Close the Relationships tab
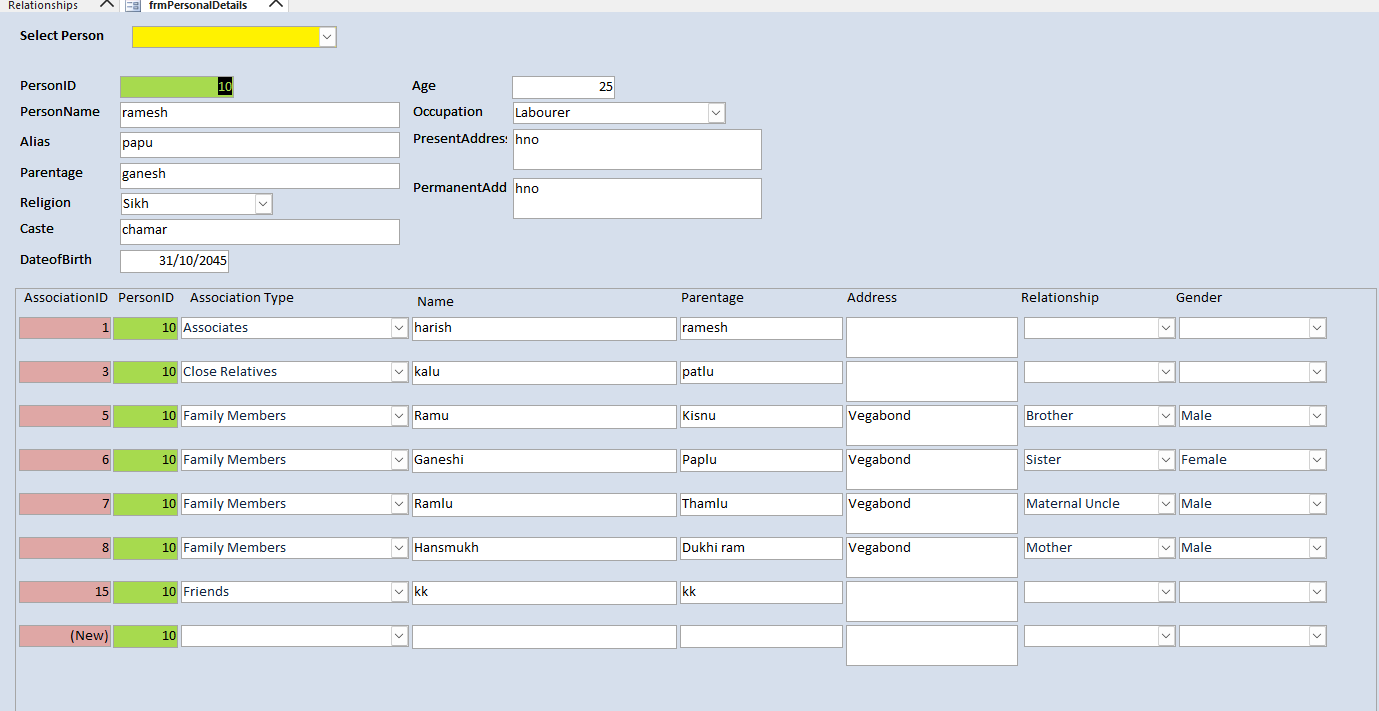The image size is (1379, 711). click(x=107, y=4)
